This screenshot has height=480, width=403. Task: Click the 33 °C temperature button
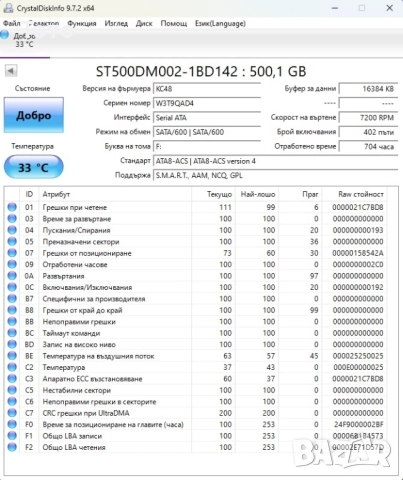[x=34, y=167]
